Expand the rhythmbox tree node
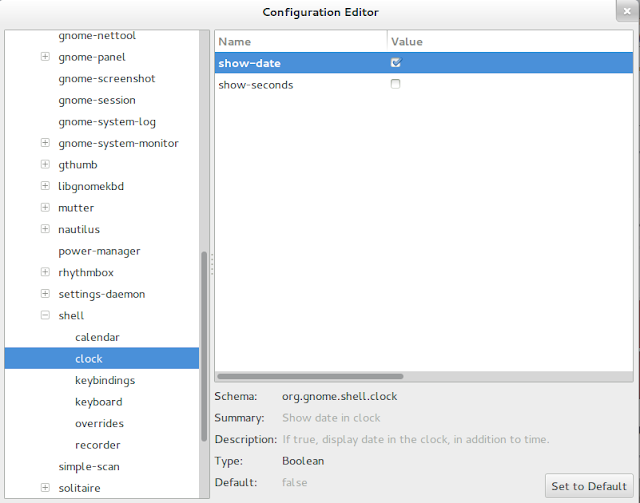Viewport: 640px width, 503px height. pos(45,272)
